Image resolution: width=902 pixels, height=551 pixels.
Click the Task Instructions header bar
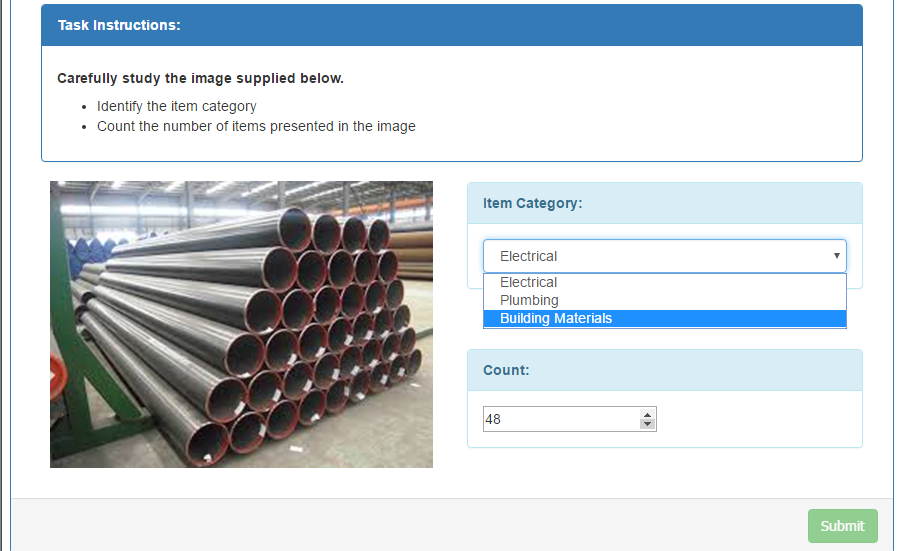coord(452,25)
